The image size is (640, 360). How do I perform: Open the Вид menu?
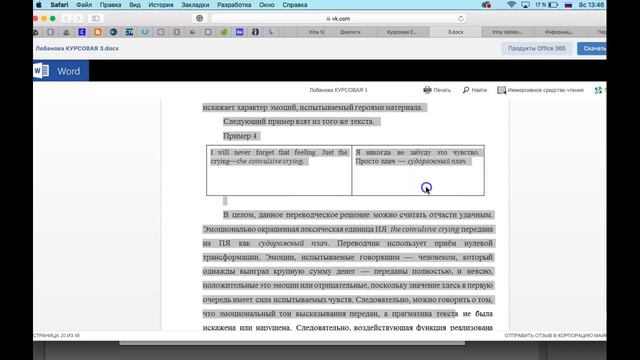click(x=135, y=5)
